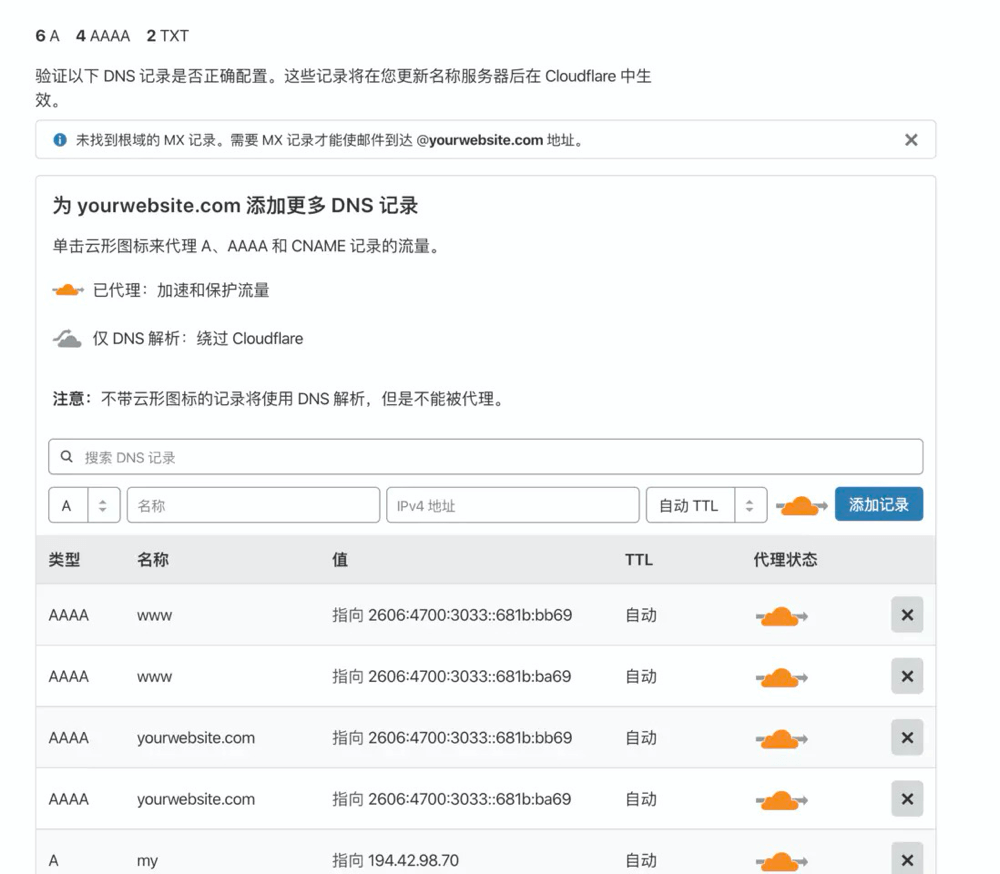Image resolution: width=1000 pixels, height=874 pixels.
Task: Click the 名称 input field for the new record
Action: [253, 505]
